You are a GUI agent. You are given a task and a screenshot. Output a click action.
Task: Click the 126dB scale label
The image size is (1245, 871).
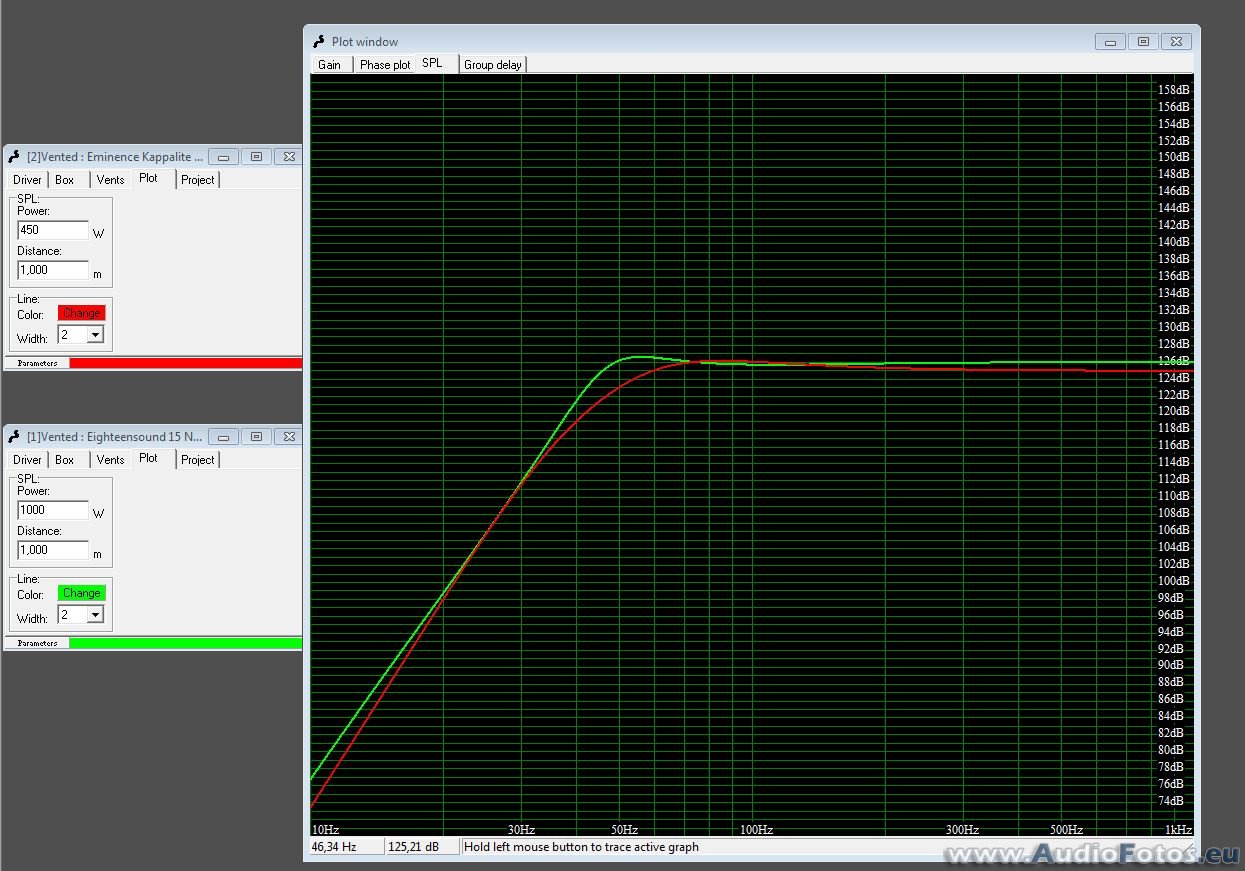[1174, 361]
